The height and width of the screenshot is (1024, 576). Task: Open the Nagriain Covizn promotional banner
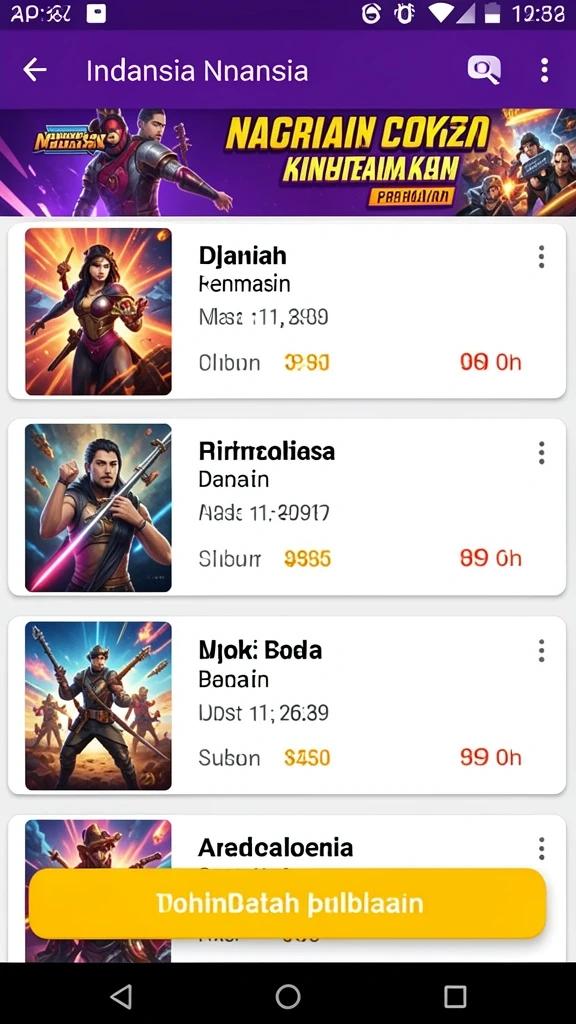(x=288, y=162)
